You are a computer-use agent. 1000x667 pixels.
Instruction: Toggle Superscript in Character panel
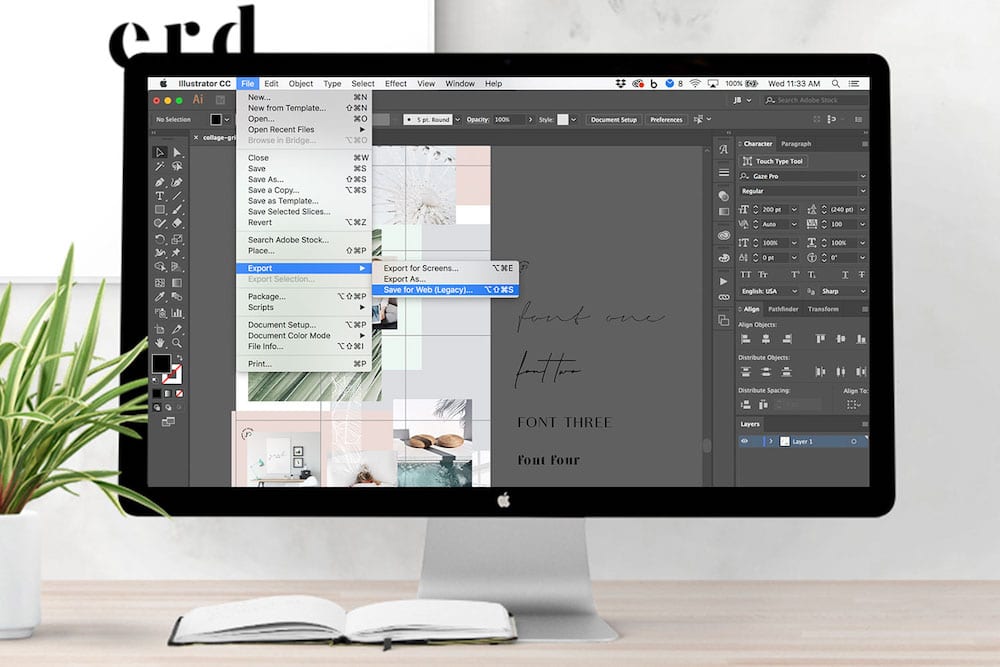[x=795, y=275]
